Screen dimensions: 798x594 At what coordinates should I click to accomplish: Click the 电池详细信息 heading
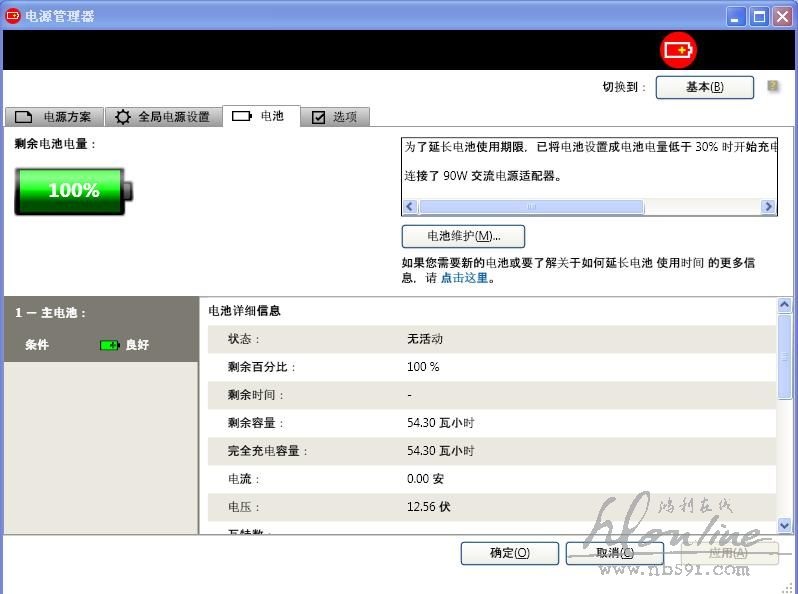point(244,310)
